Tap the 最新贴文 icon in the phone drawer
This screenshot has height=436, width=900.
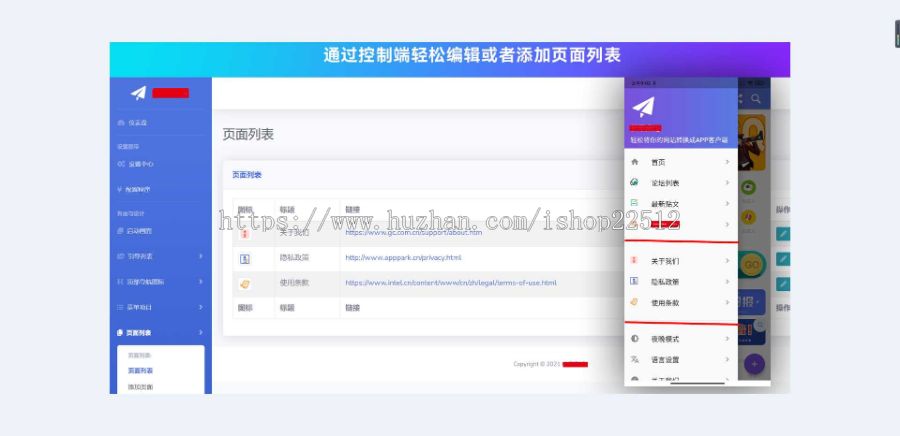[x=634, y=203]
